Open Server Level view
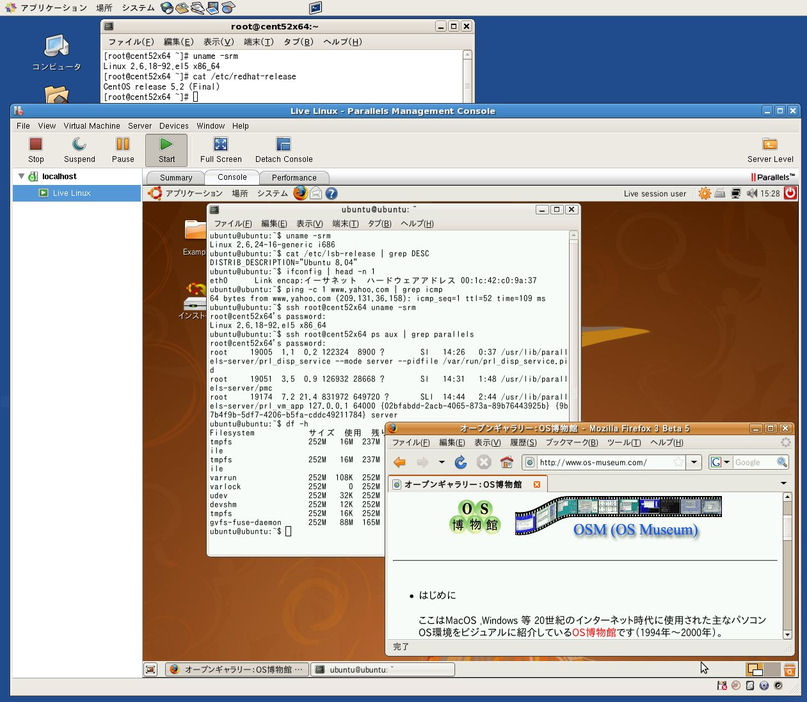The width and height of the screenshot is (807, 702). (770, 150)
